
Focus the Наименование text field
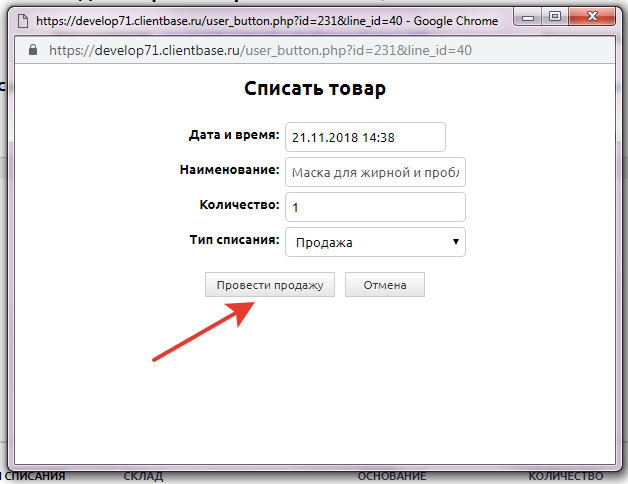(375, 172)
